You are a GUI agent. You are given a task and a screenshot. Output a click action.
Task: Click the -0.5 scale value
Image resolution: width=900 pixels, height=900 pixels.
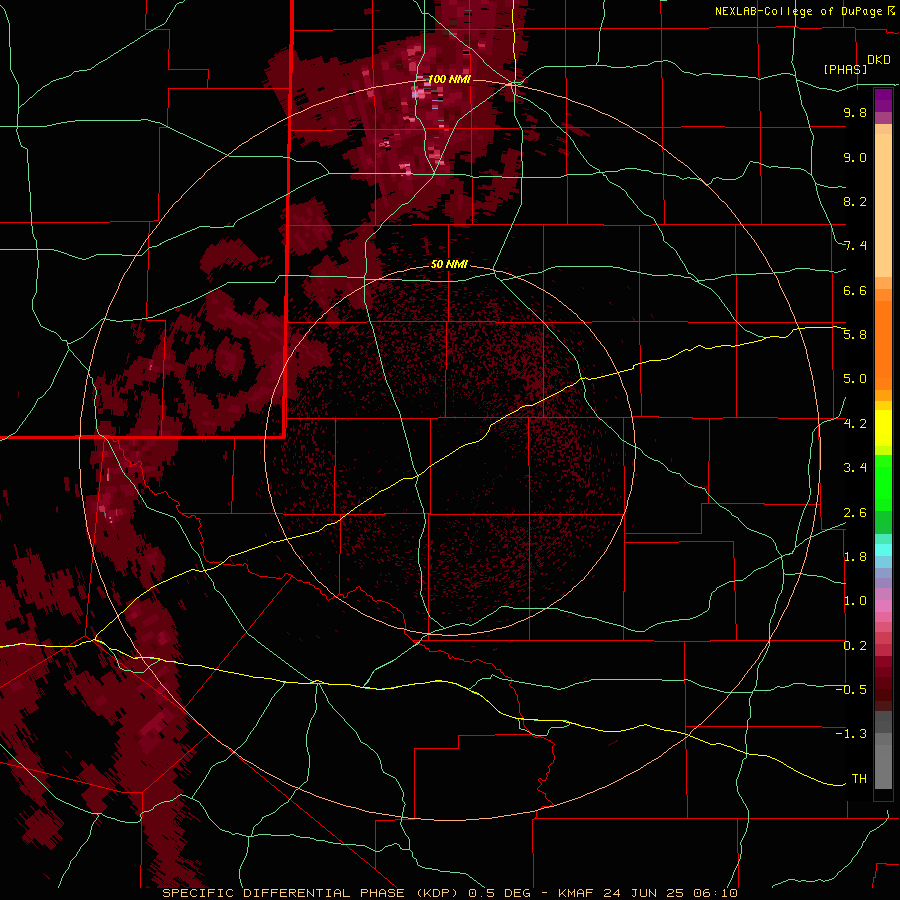[851, 690]
